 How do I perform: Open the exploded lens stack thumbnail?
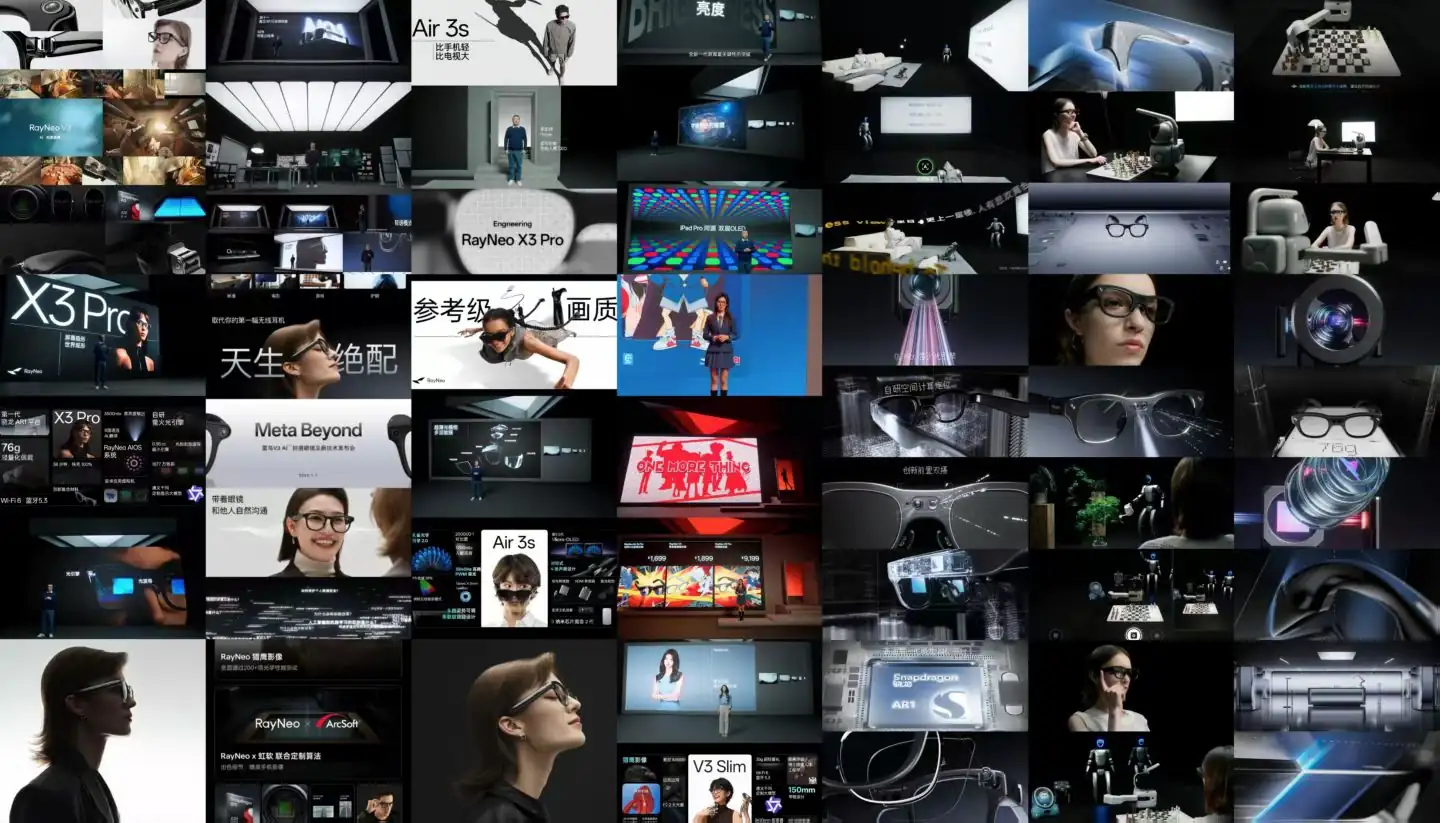[1337, 504]
